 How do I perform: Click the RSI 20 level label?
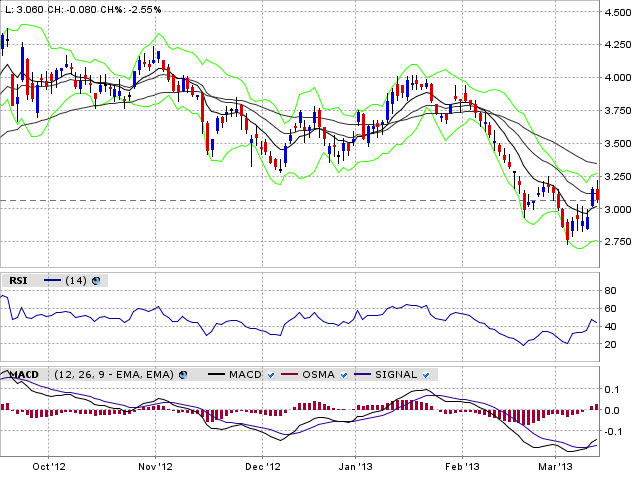coord(610,345)
